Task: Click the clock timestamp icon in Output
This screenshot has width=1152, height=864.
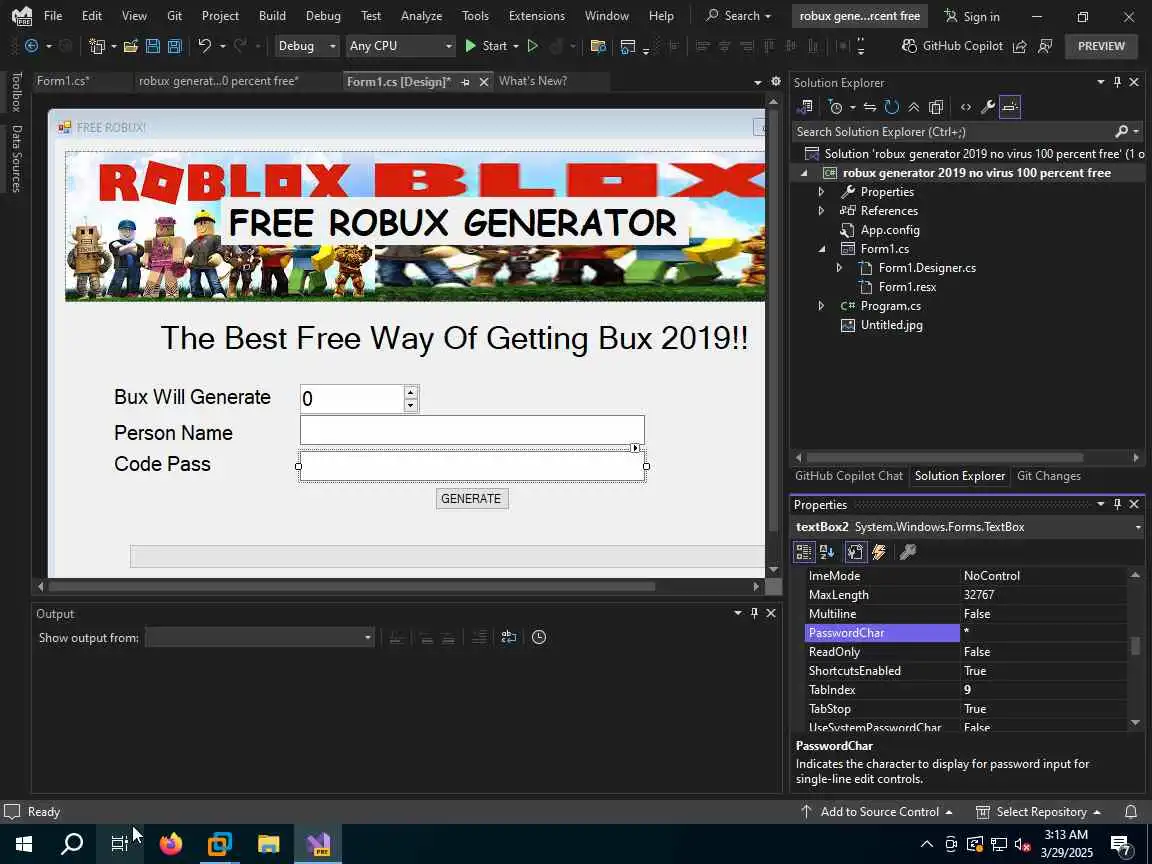Action: [x=539, y=637]
